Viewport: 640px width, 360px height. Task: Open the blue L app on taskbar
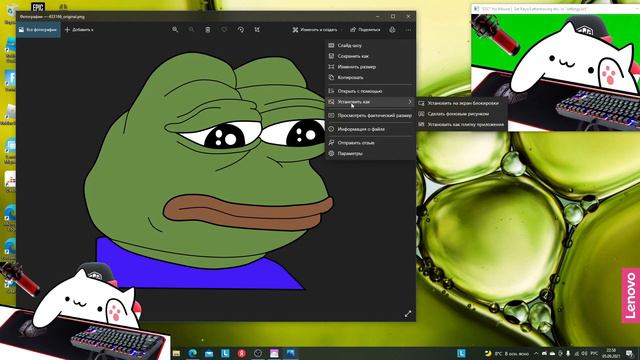coord(225,353)
